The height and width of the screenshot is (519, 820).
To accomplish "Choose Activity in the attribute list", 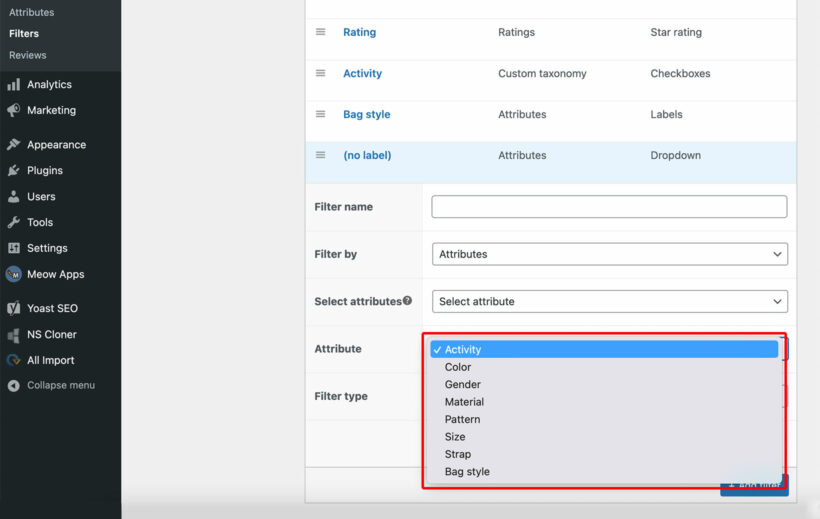I will (x=604, y=349).
